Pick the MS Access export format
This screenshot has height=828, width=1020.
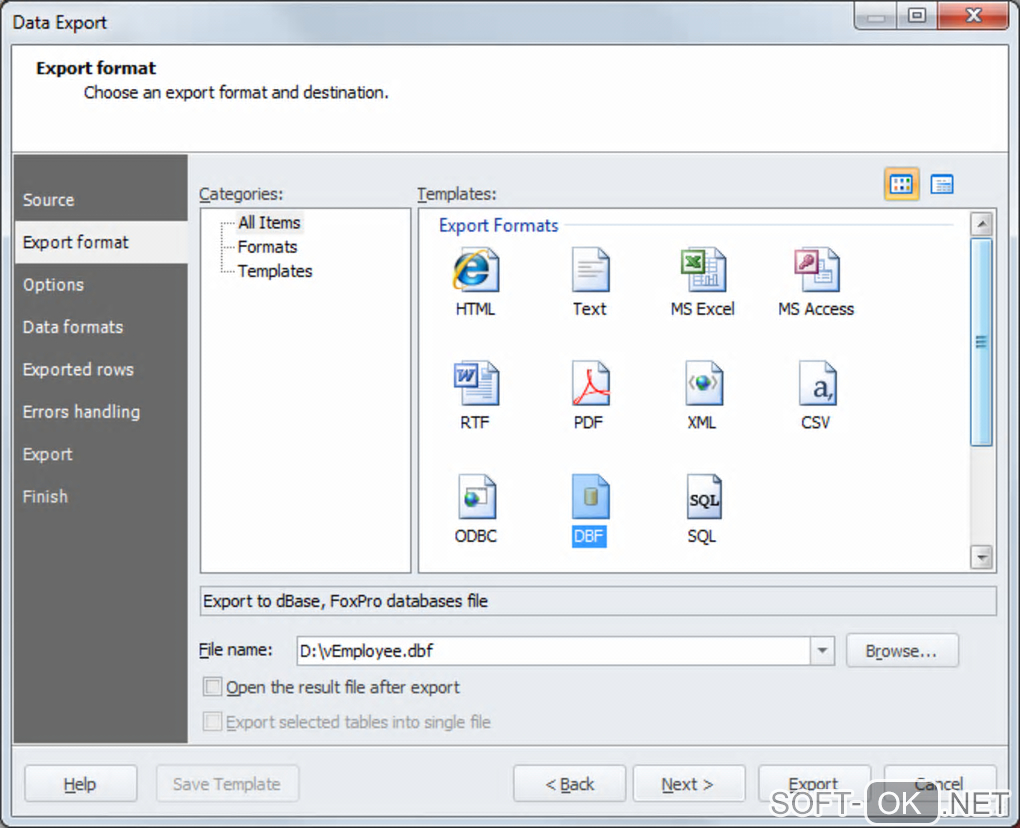(x=816, y=270)
